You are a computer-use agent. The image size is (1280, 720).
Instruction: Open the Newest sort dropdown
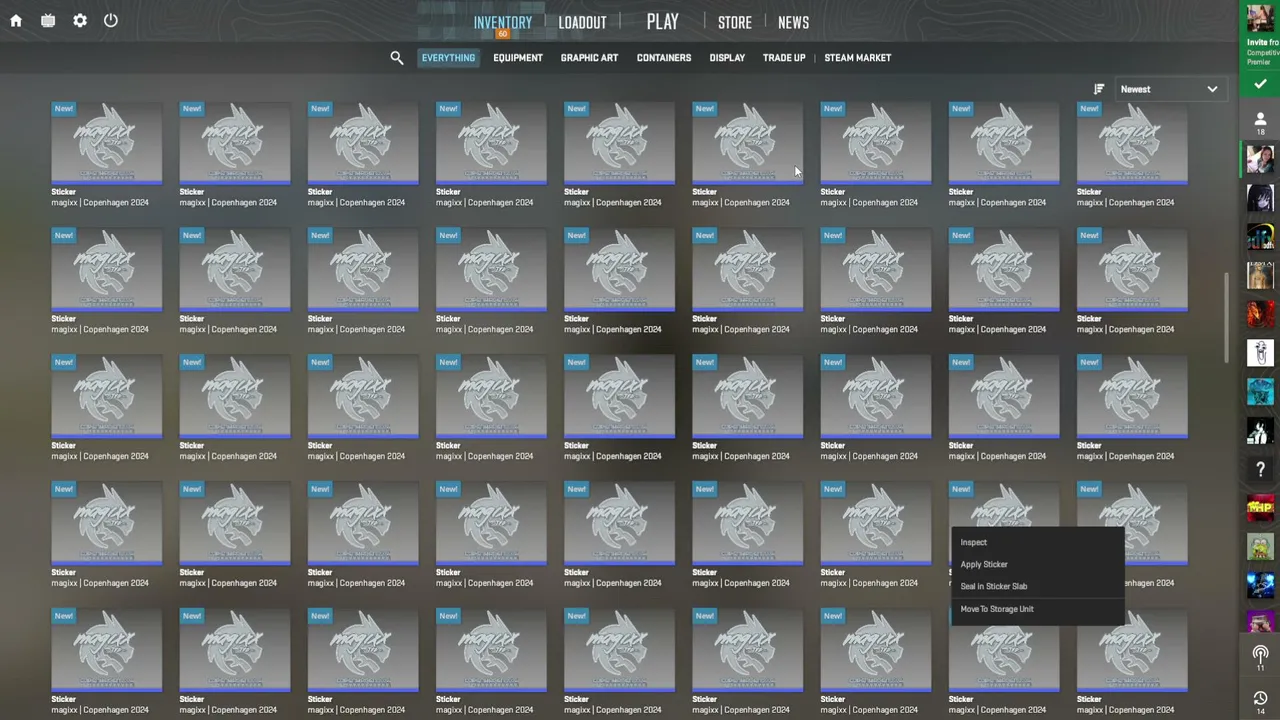(1169, 89)
